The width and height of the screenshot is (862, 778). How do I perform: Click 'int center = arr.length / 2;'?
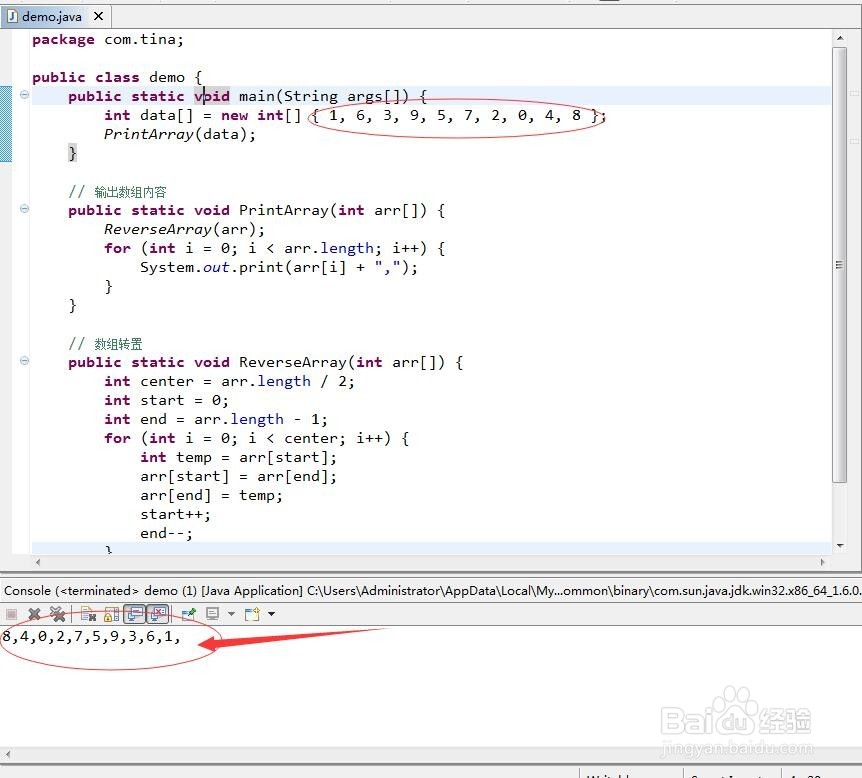[229, 382]
